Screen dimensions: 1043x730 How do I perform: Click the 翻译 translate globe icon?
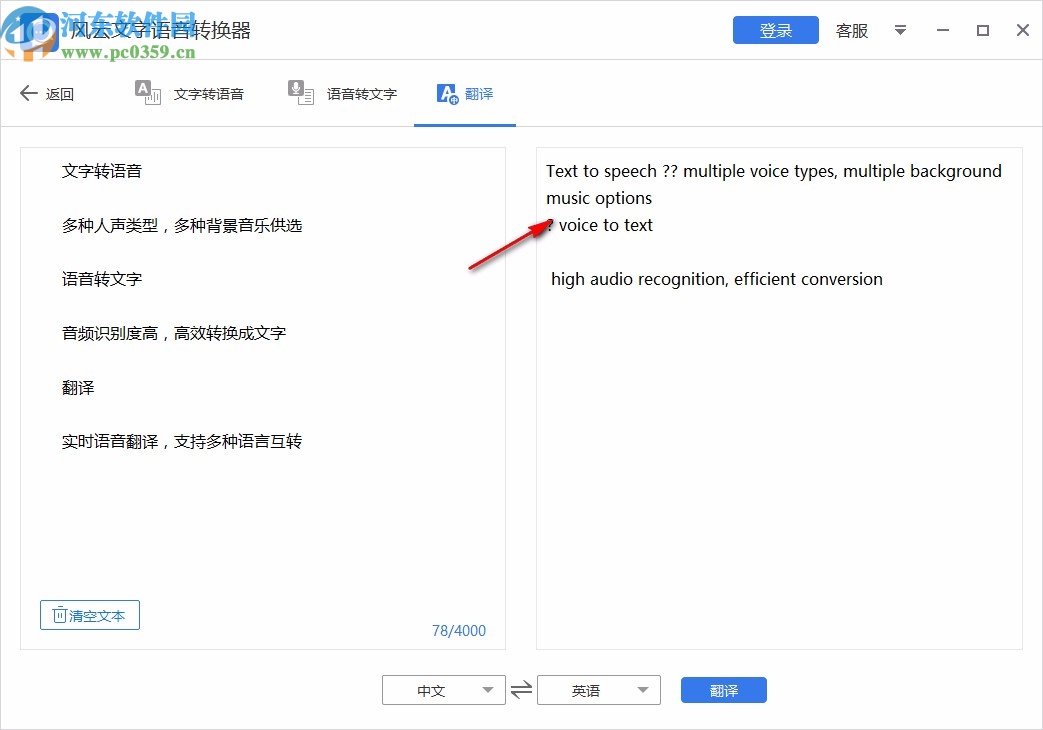[447, 93]
